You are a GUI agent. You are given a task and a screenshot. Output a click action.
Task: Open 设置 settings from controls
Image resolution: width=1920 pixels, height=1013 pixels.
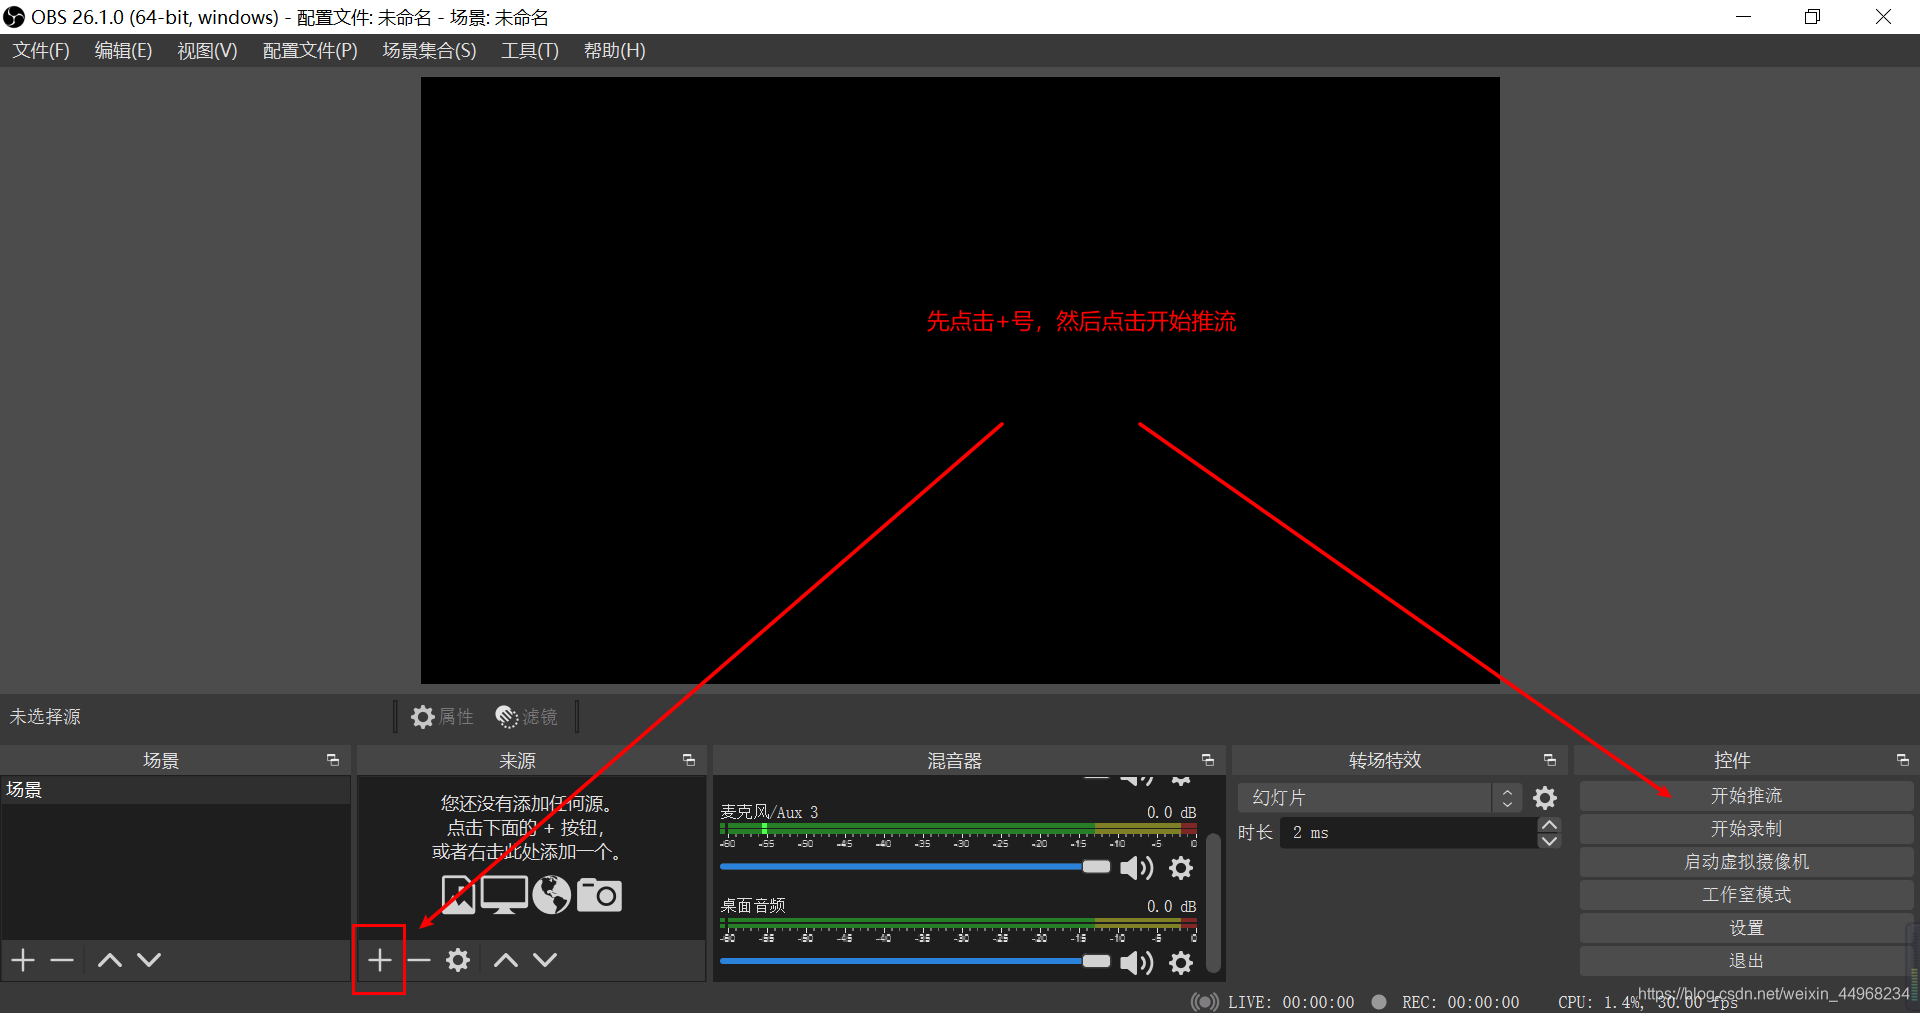click(x=1746, y=928)
